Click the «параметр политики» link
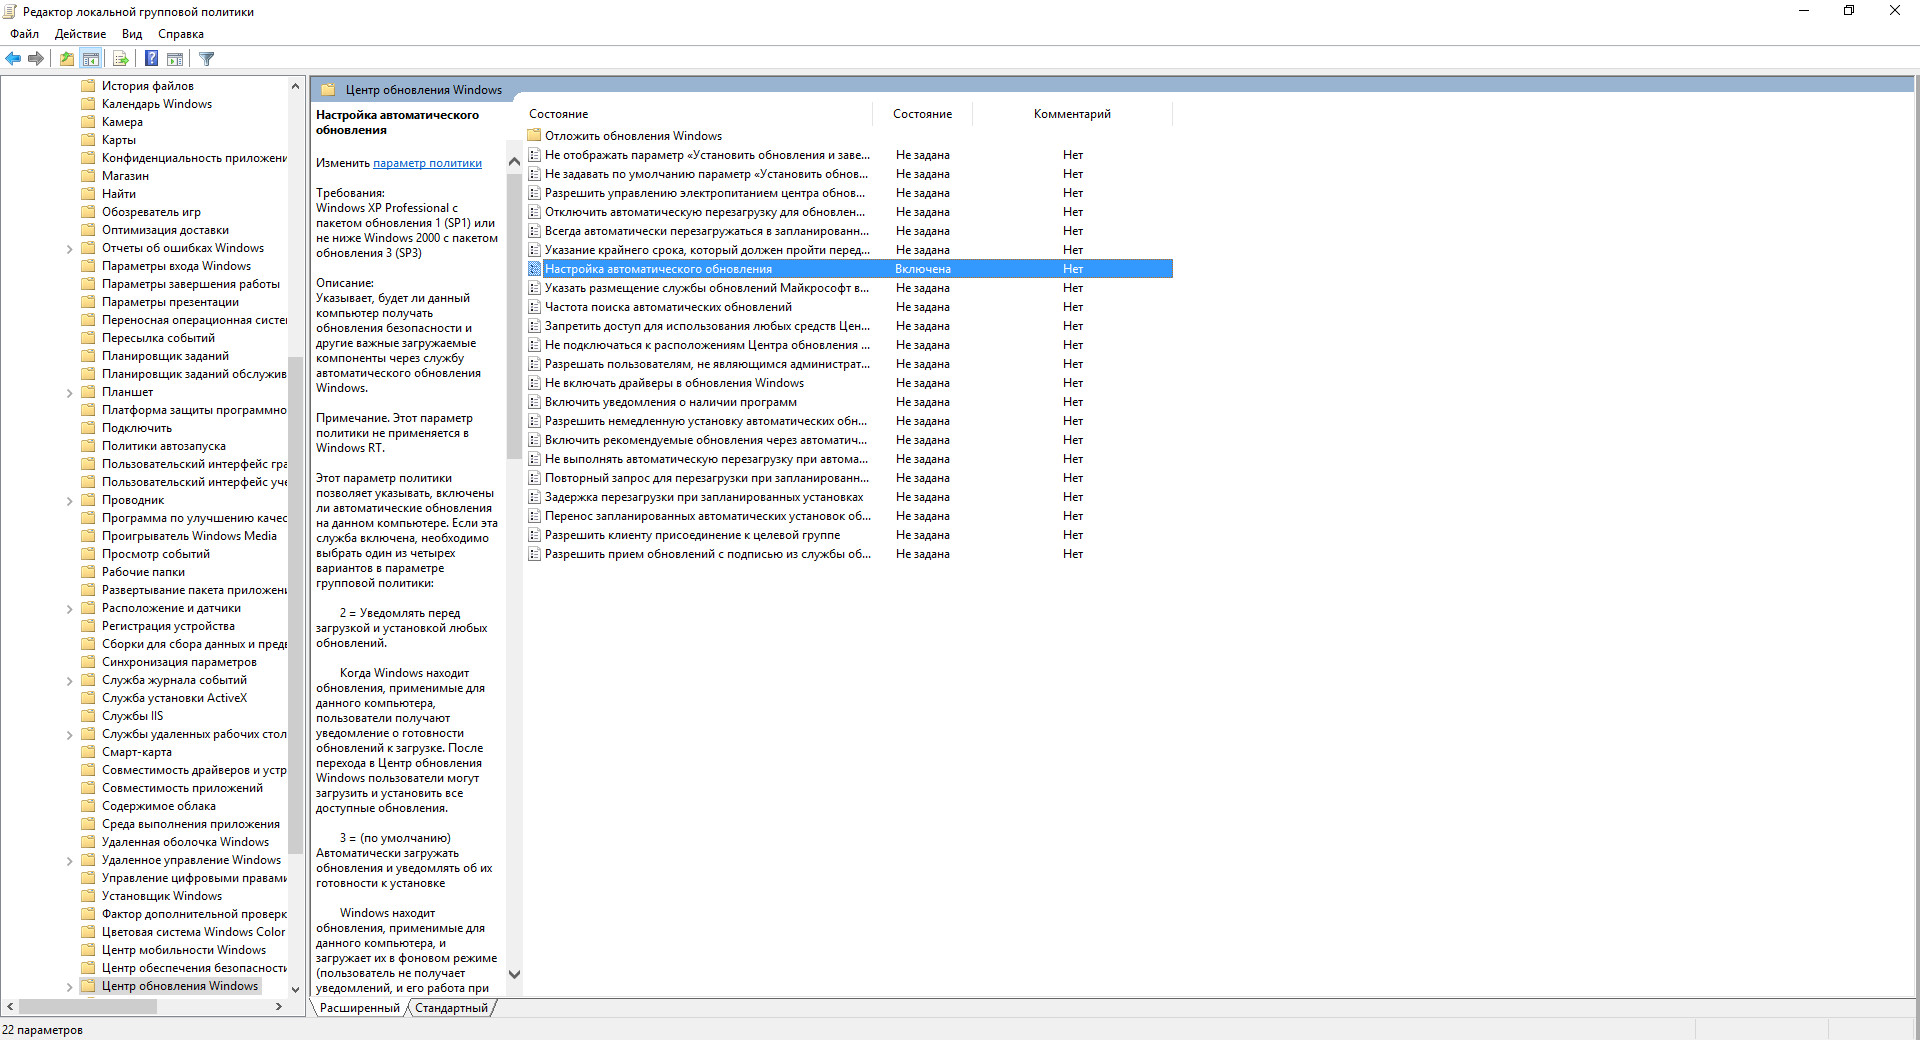1920x1040 pixels. (427, 163)
